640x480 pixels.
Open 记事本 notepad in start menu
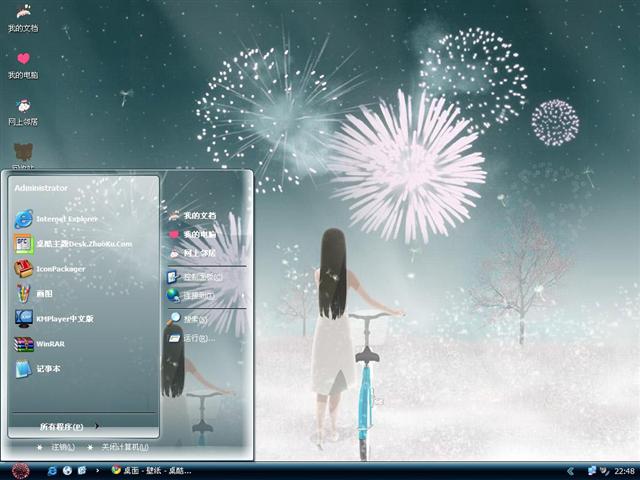pyautogui.click(x=38, y=369)
